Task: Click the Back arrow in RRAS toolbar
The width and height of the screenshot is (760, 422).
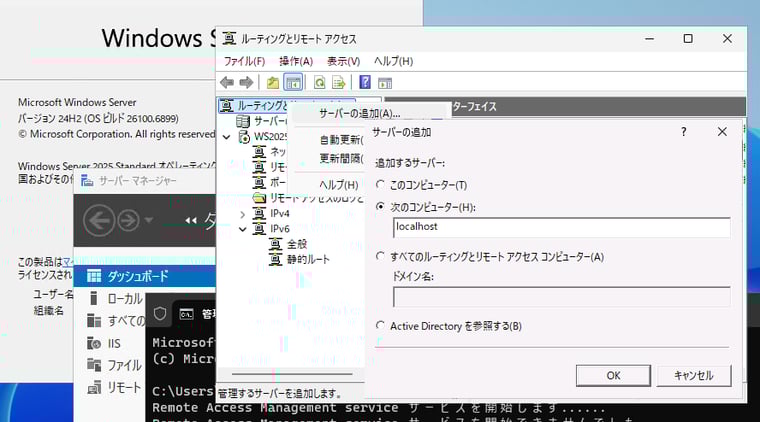Action: [x=227, y=82]
